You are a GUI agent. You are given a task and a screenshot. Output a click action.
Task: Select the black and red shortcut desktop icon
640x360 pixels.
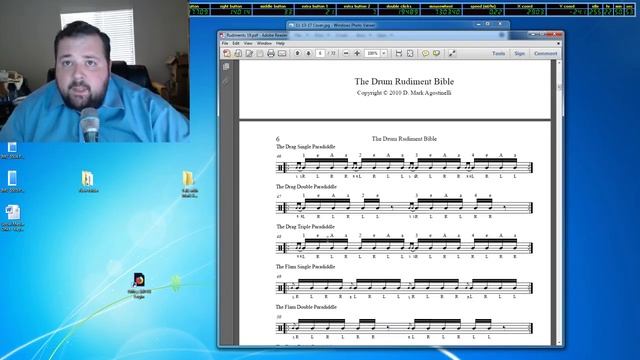139,285
